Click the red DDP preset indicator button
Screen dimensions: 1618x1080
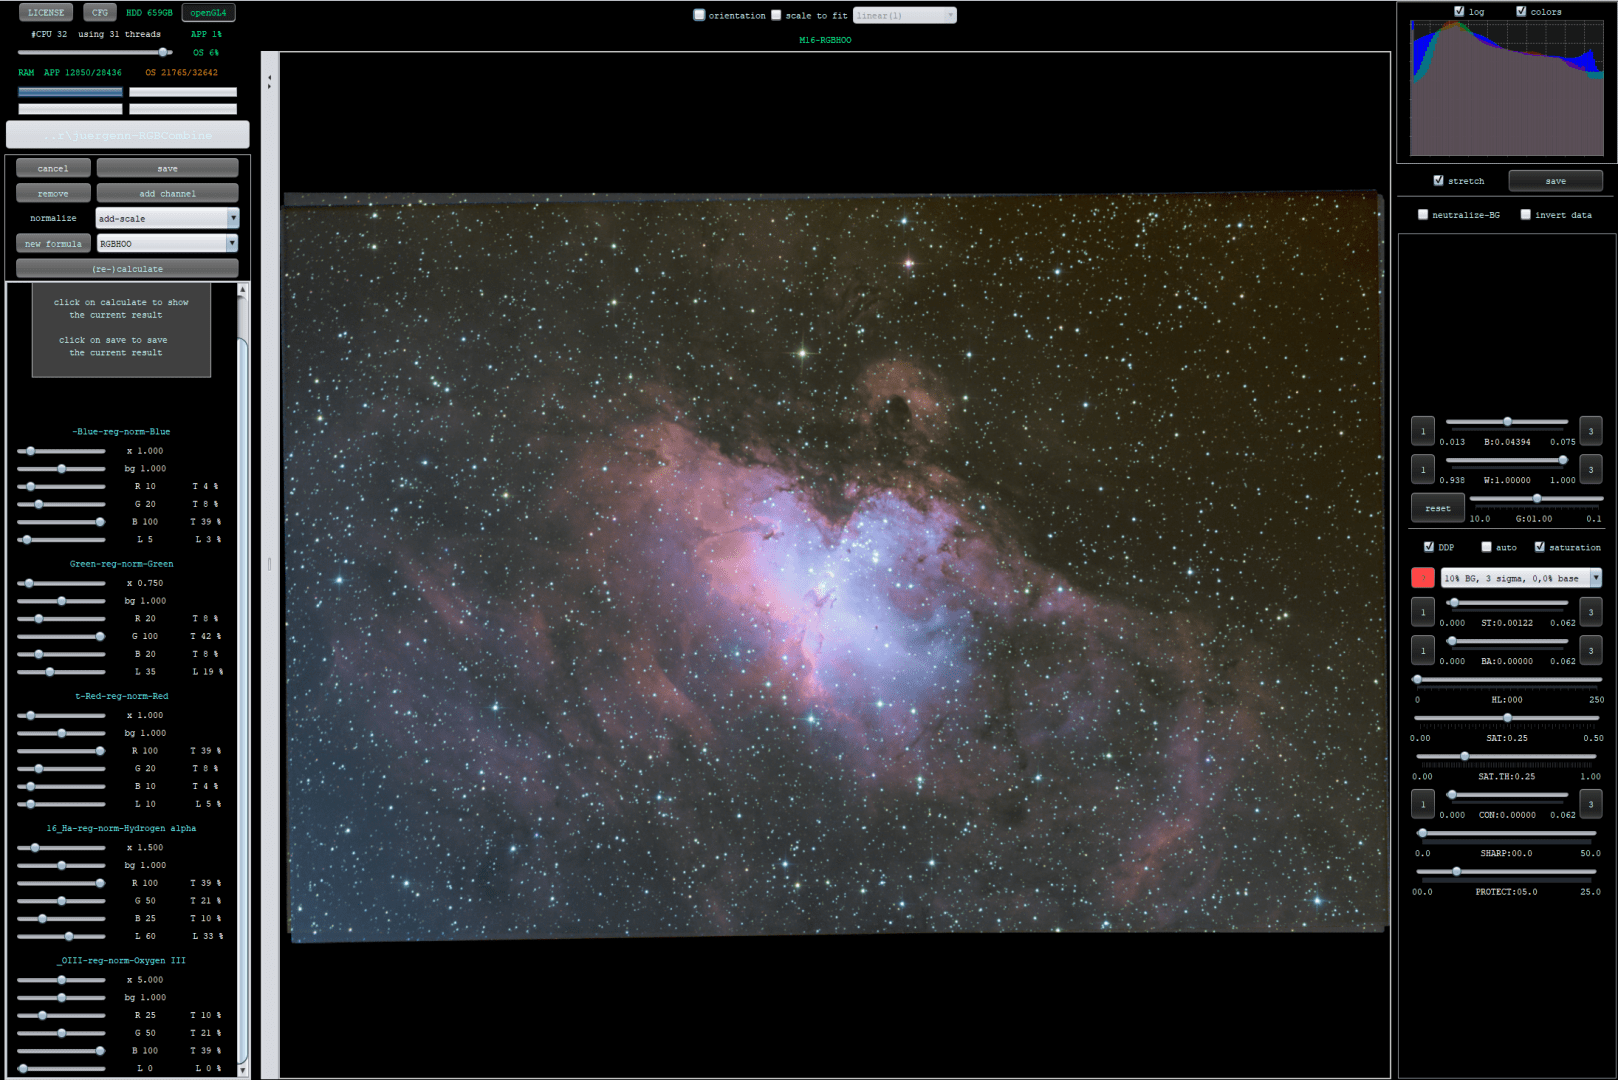[x=1423, y=578]
